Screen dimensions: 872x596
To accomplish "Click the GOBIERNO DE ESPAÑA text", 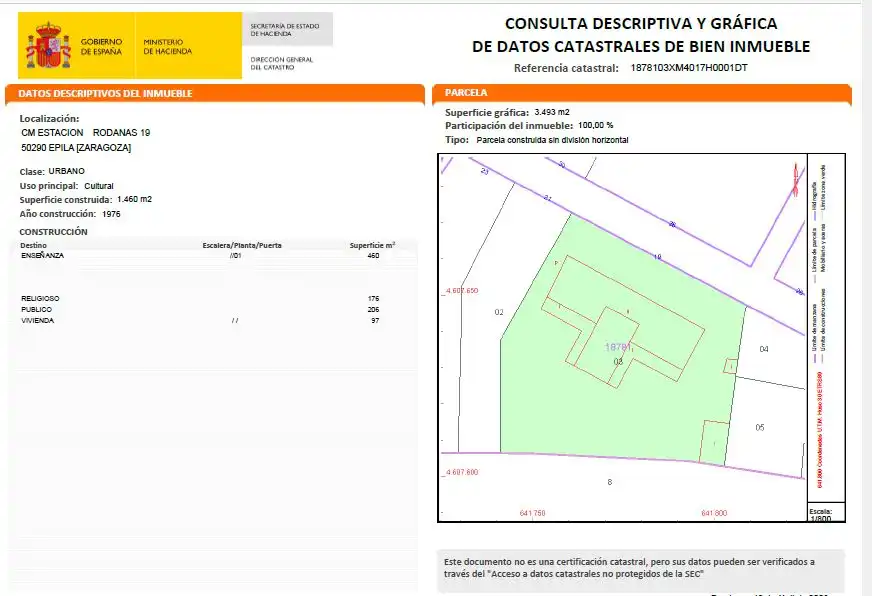I will point(101,47).
